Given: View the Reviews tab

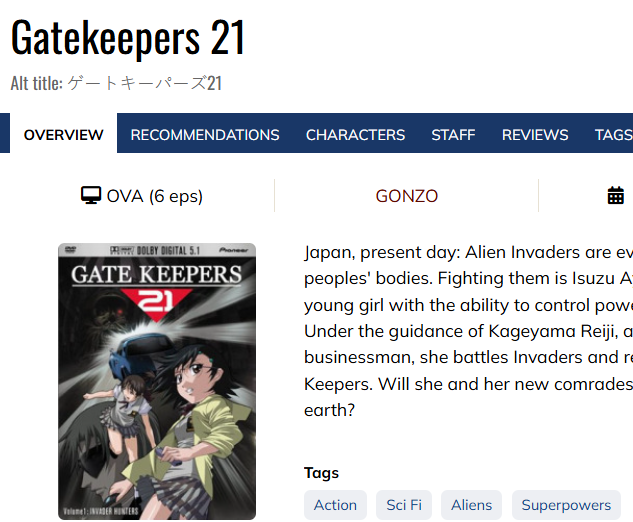Looking at the screenshot, I should click(x=535, y=134).
